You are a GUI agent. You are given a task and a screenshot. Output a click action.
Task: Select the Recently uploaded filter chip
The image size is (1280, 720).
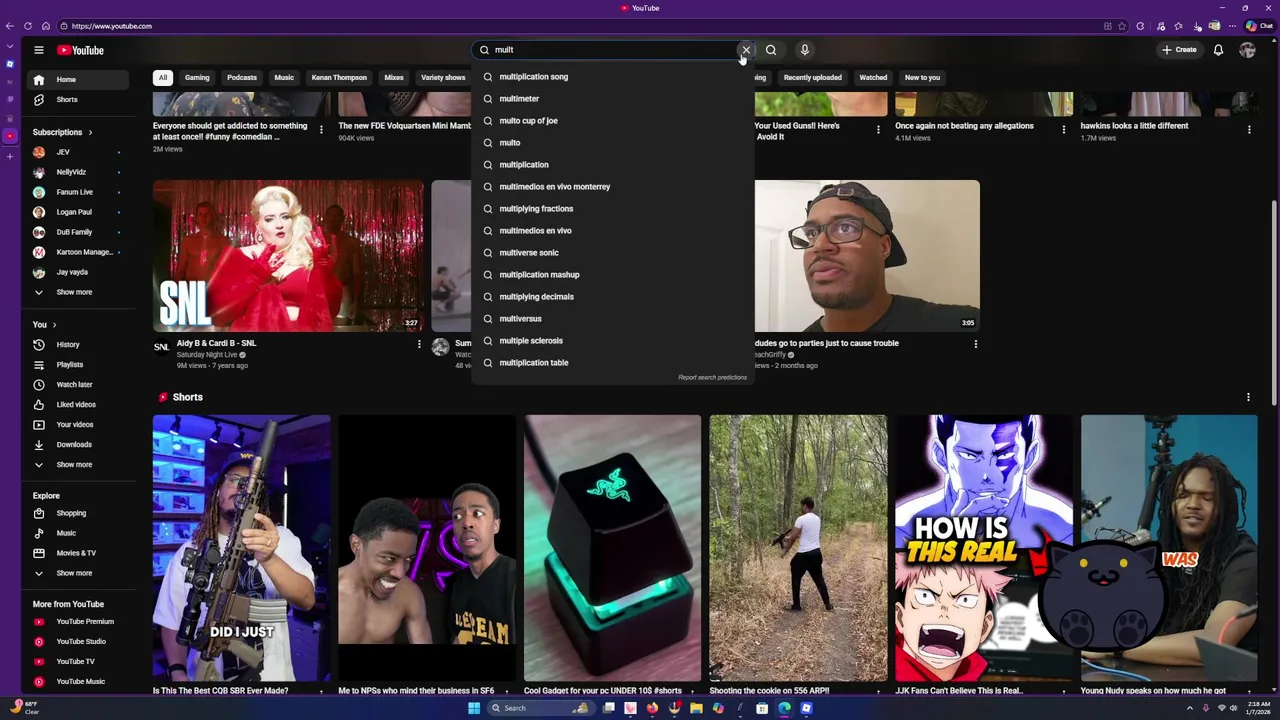coord(812,77)
